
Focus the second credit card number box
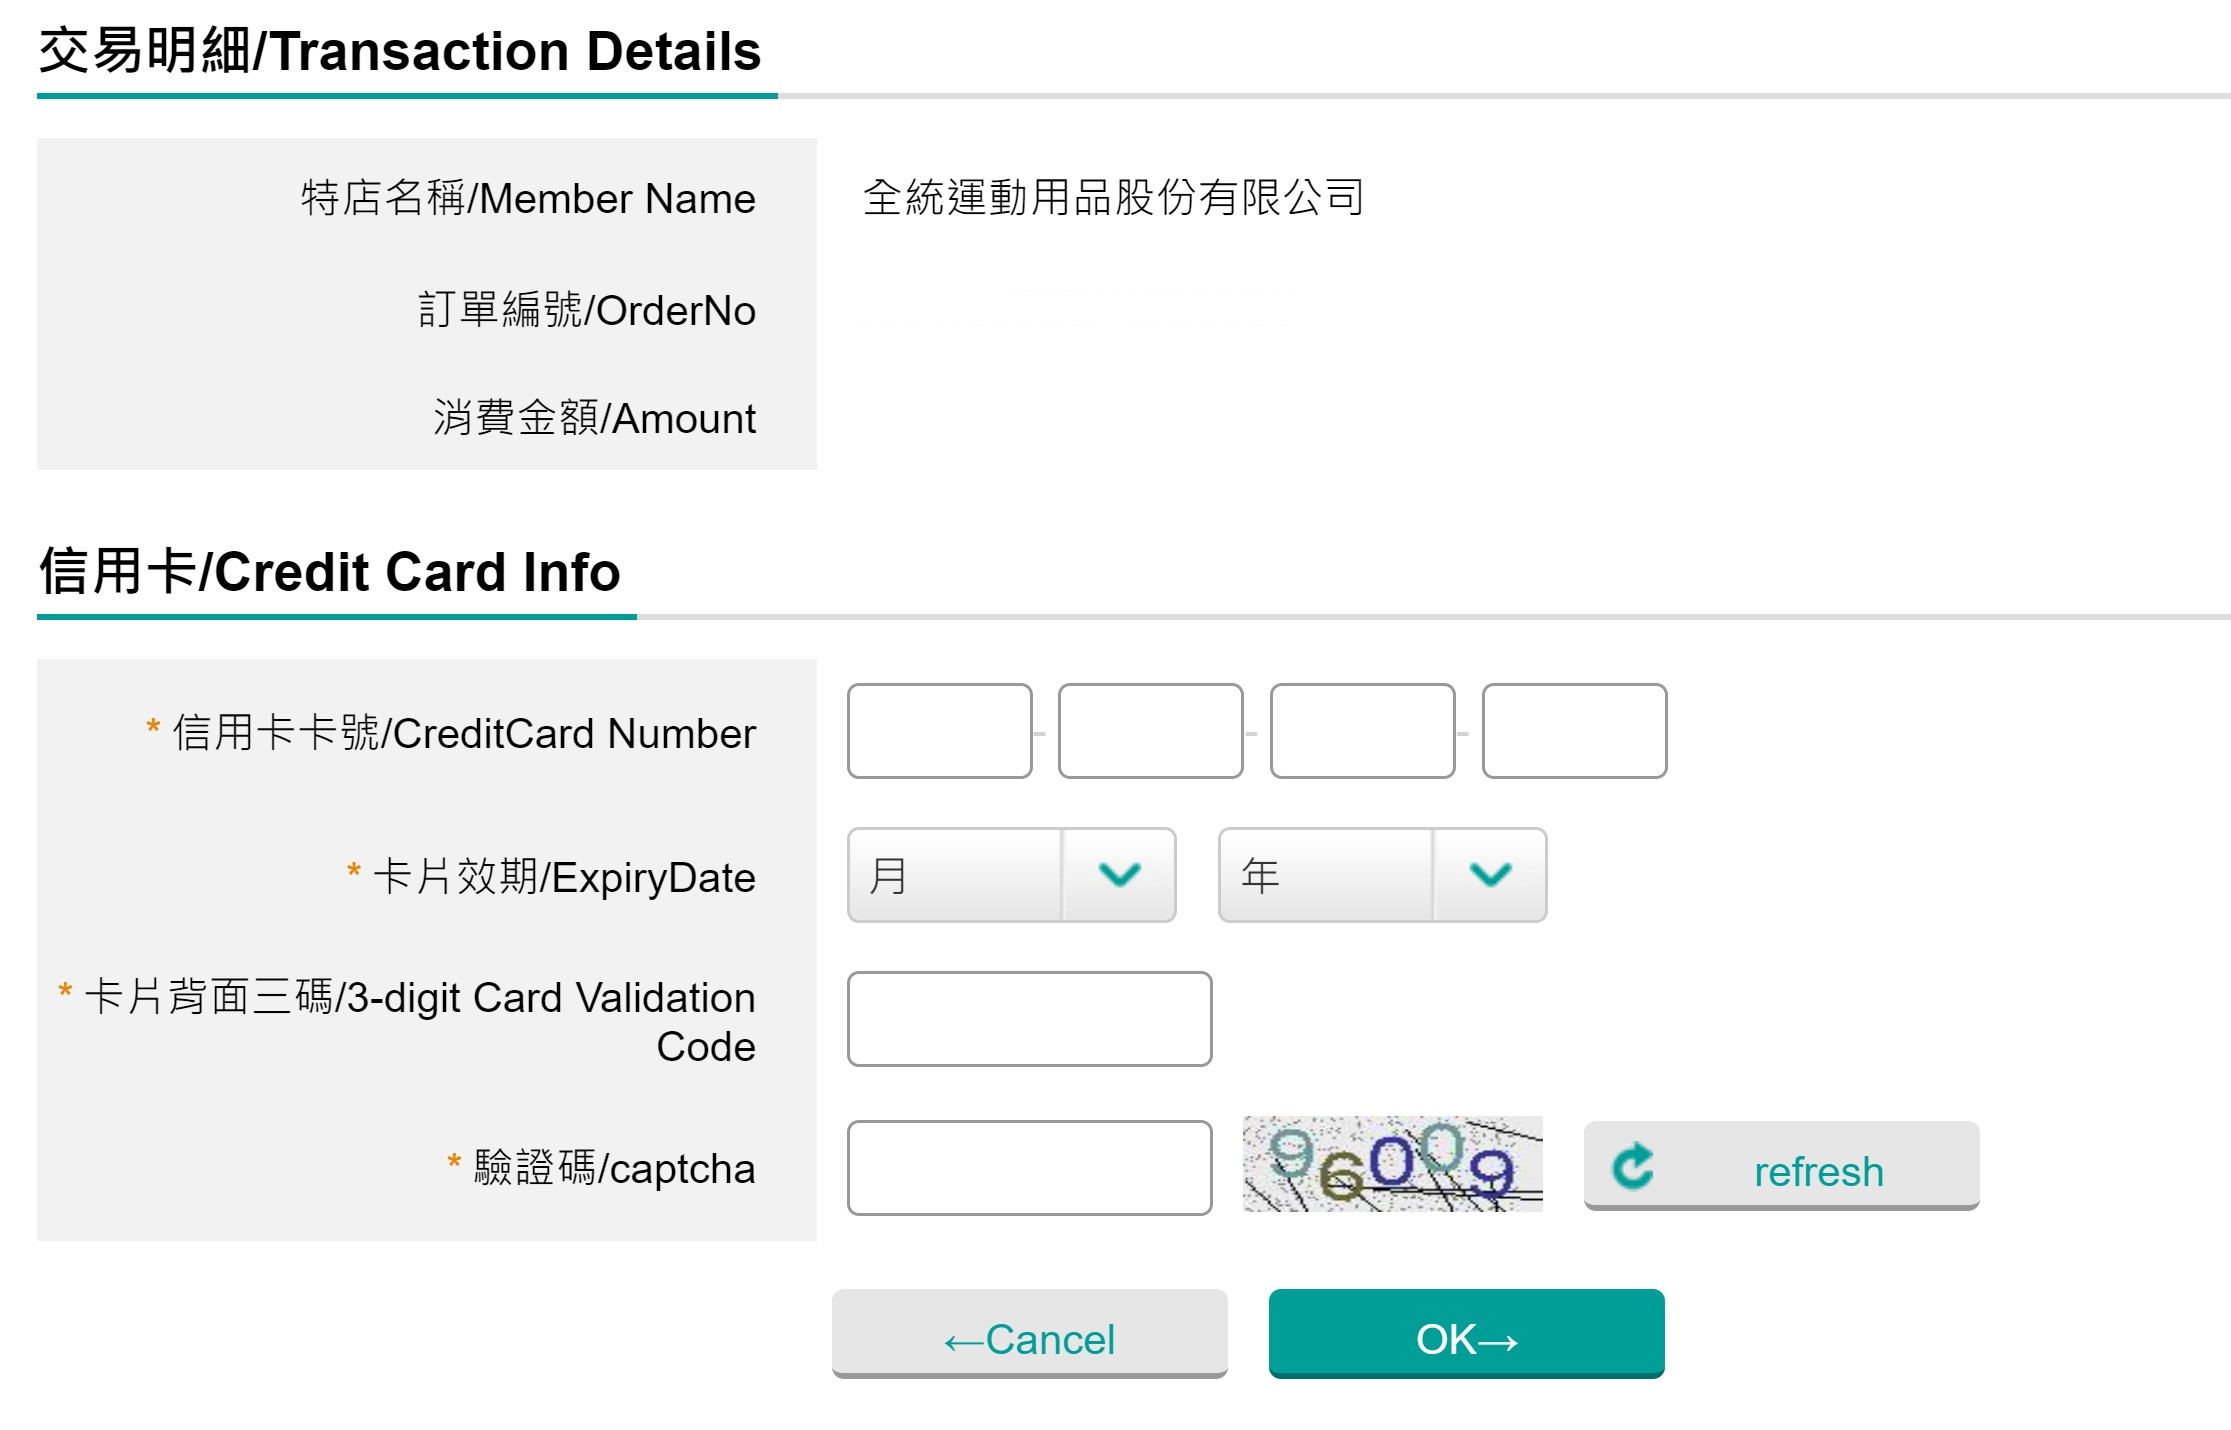(1150, 731)
